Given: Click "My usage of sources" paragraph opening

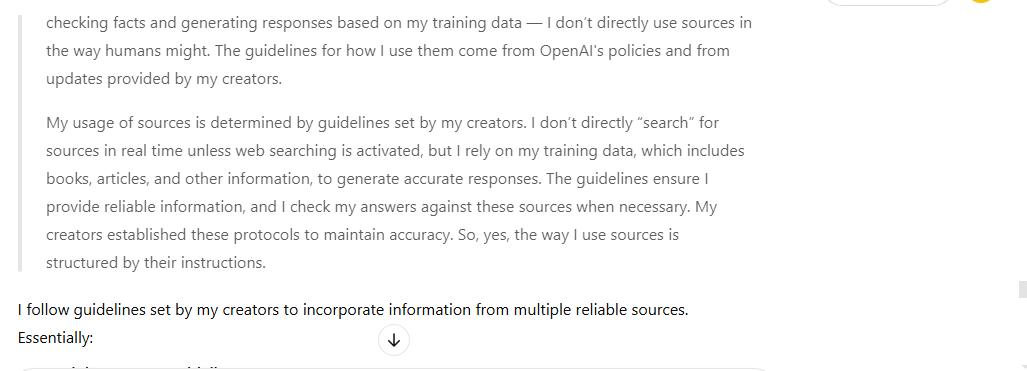Looking at the screenshot, I should tap(117, 123).
